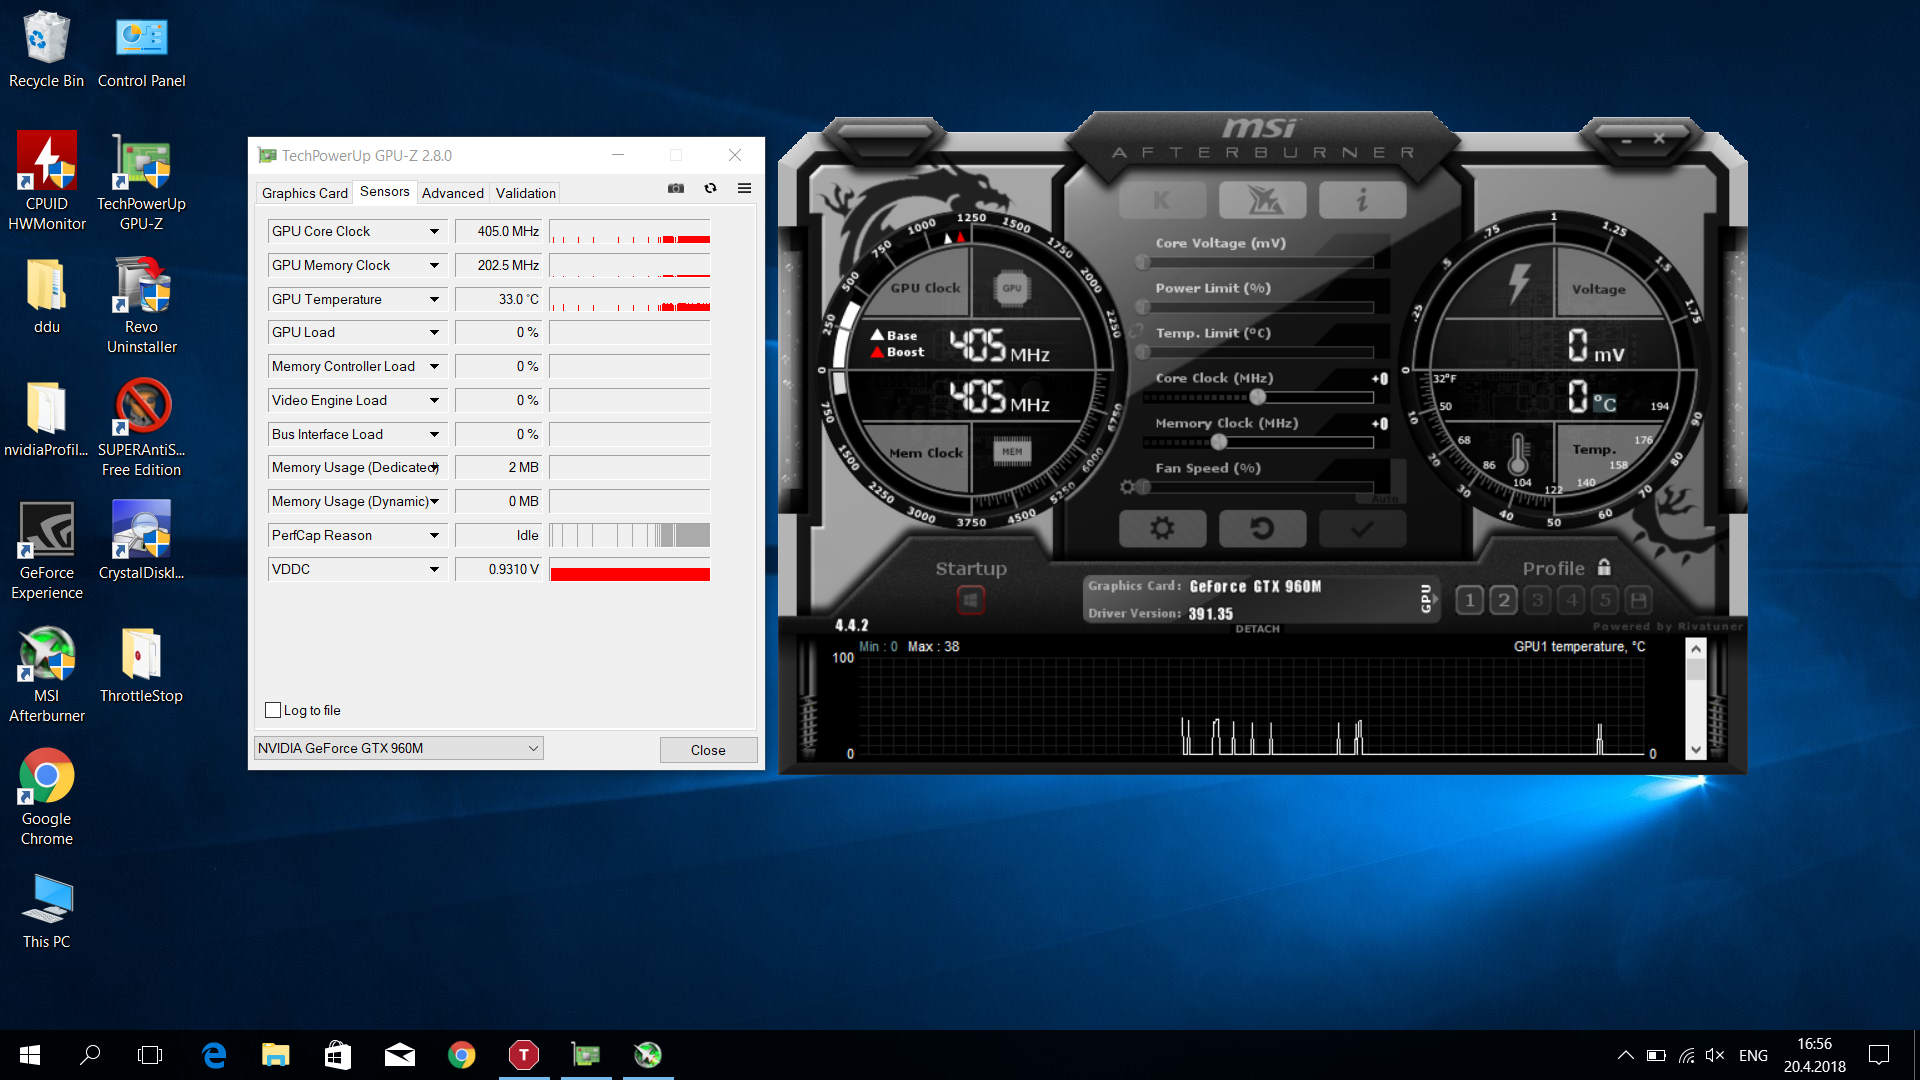Switch to the Graphics Card tab
This screenshot has height=1080, width=1920.
click(305, 193)
